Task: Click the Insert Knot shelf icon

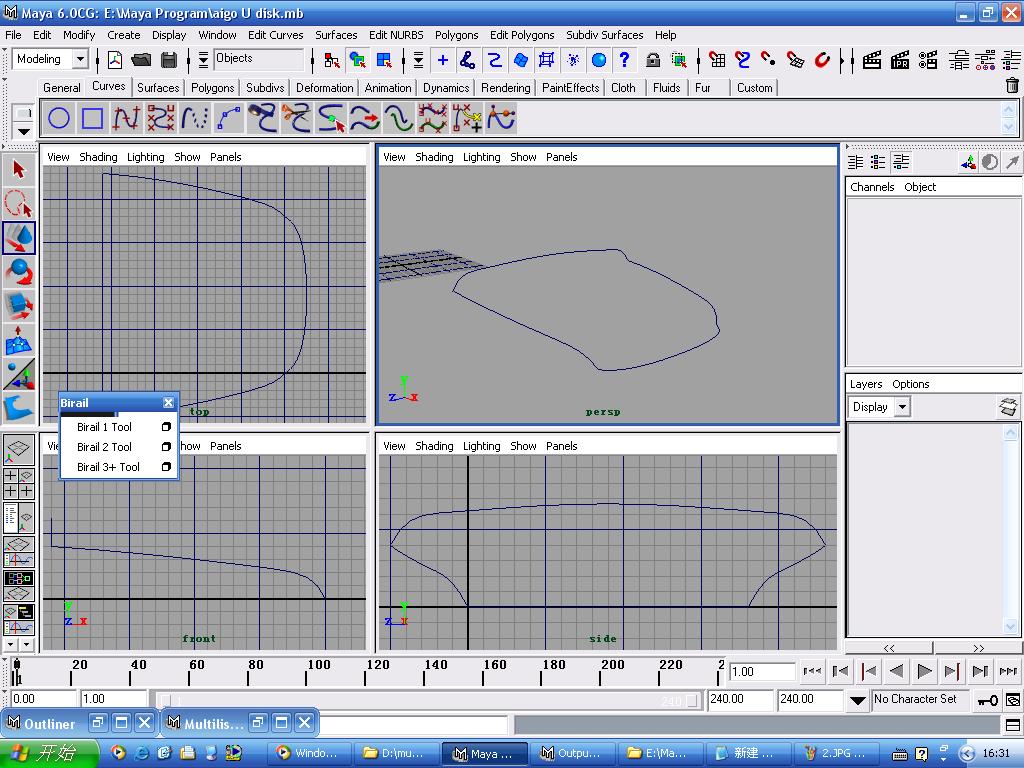Action: pos(331,118)
